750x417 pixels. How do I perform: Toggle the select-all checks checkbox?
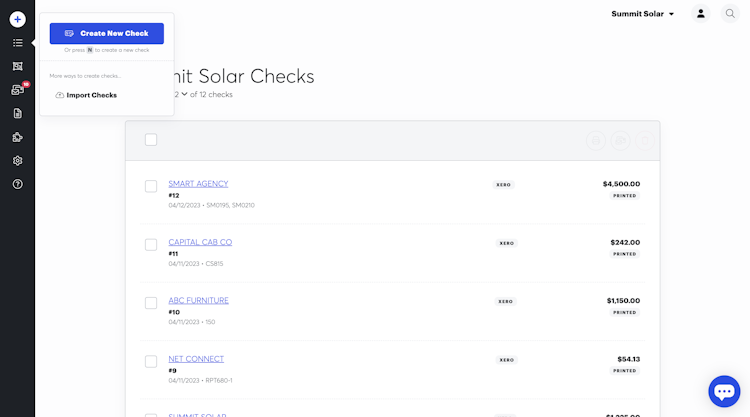pos(151,140)
